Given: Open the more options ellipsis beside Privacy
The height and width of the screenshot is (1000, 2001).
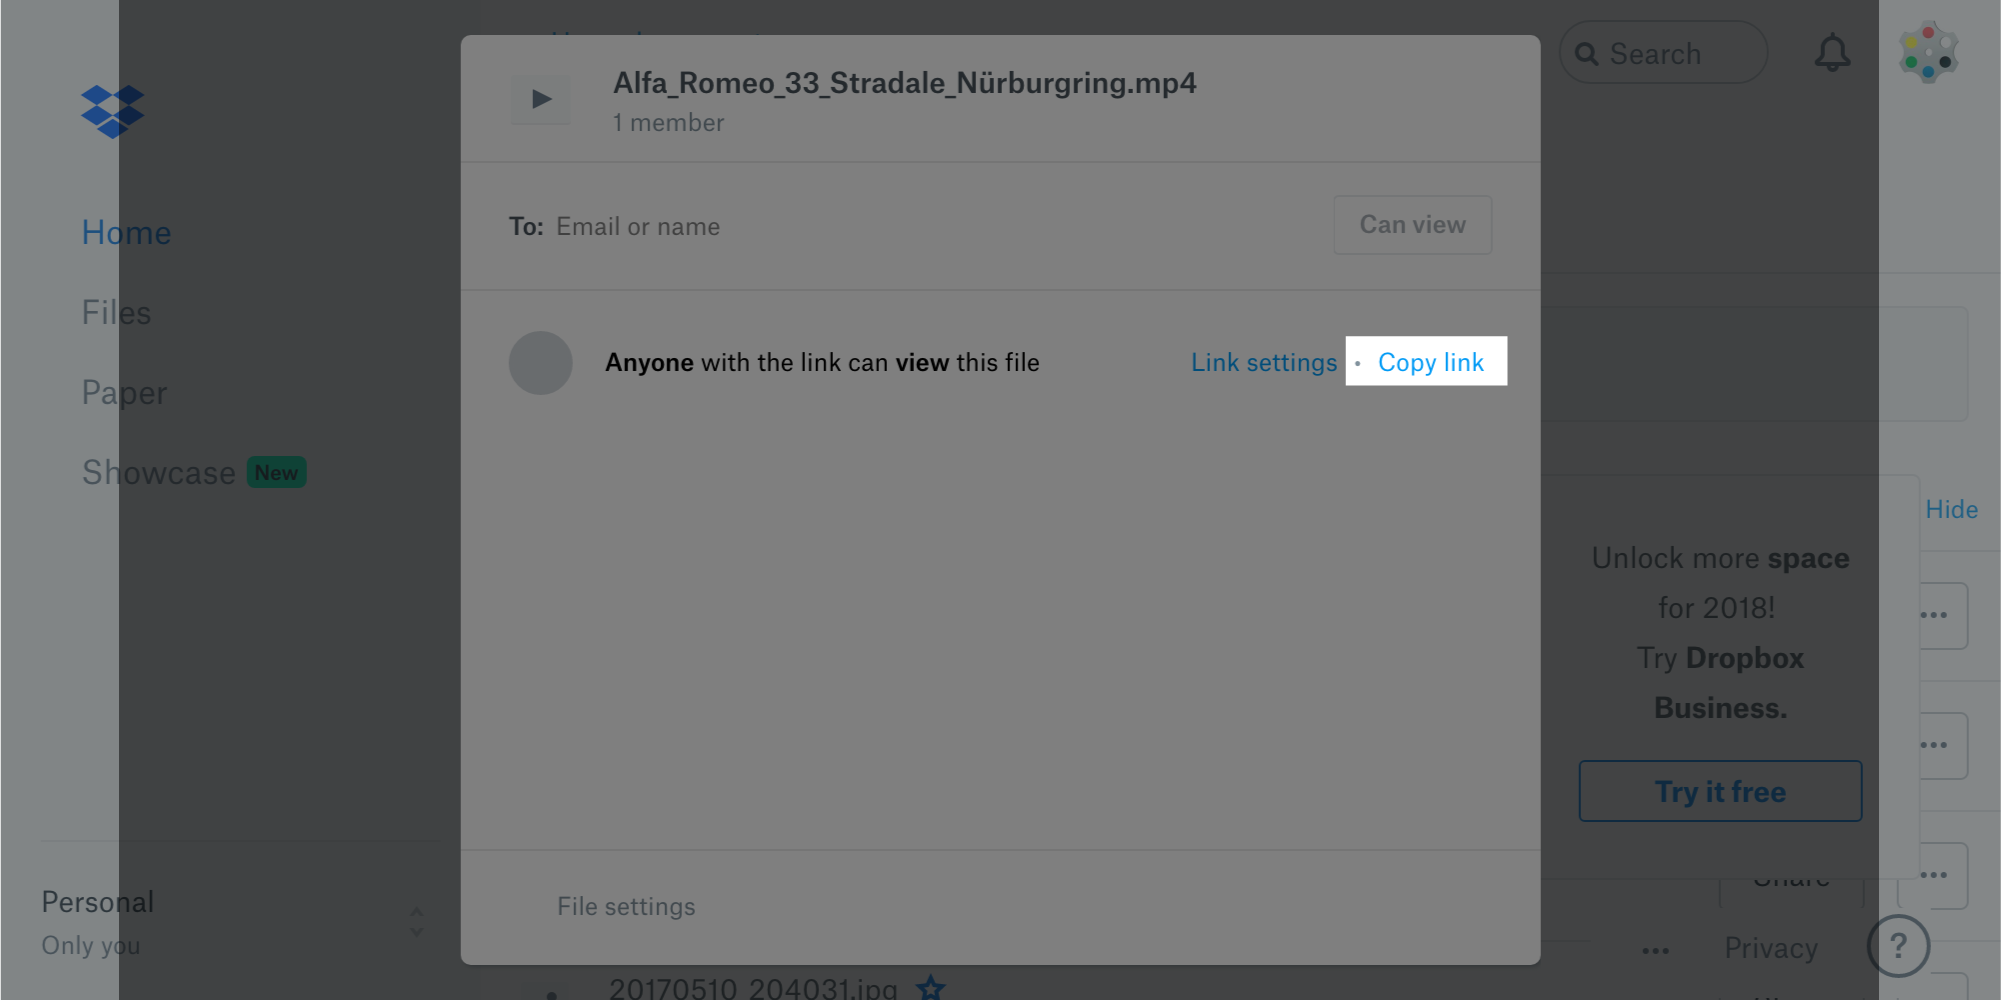Looking at the screenshot, I should coord(1655,950).
